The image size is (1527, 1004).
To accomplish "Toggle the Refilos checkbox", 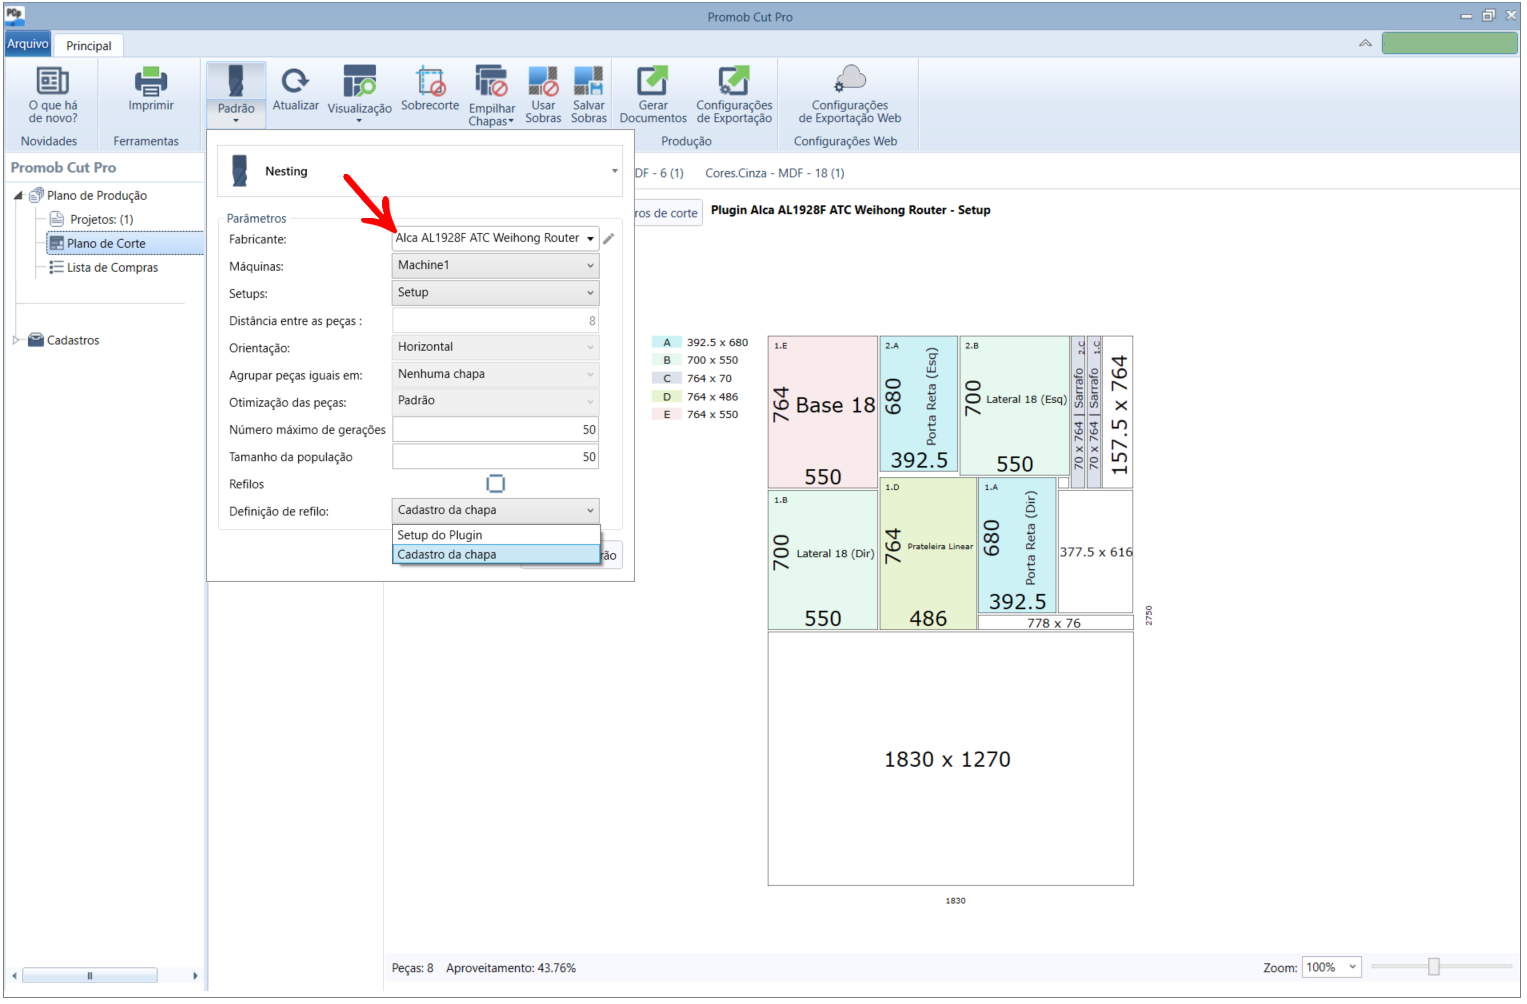I will tap(495, 484).
